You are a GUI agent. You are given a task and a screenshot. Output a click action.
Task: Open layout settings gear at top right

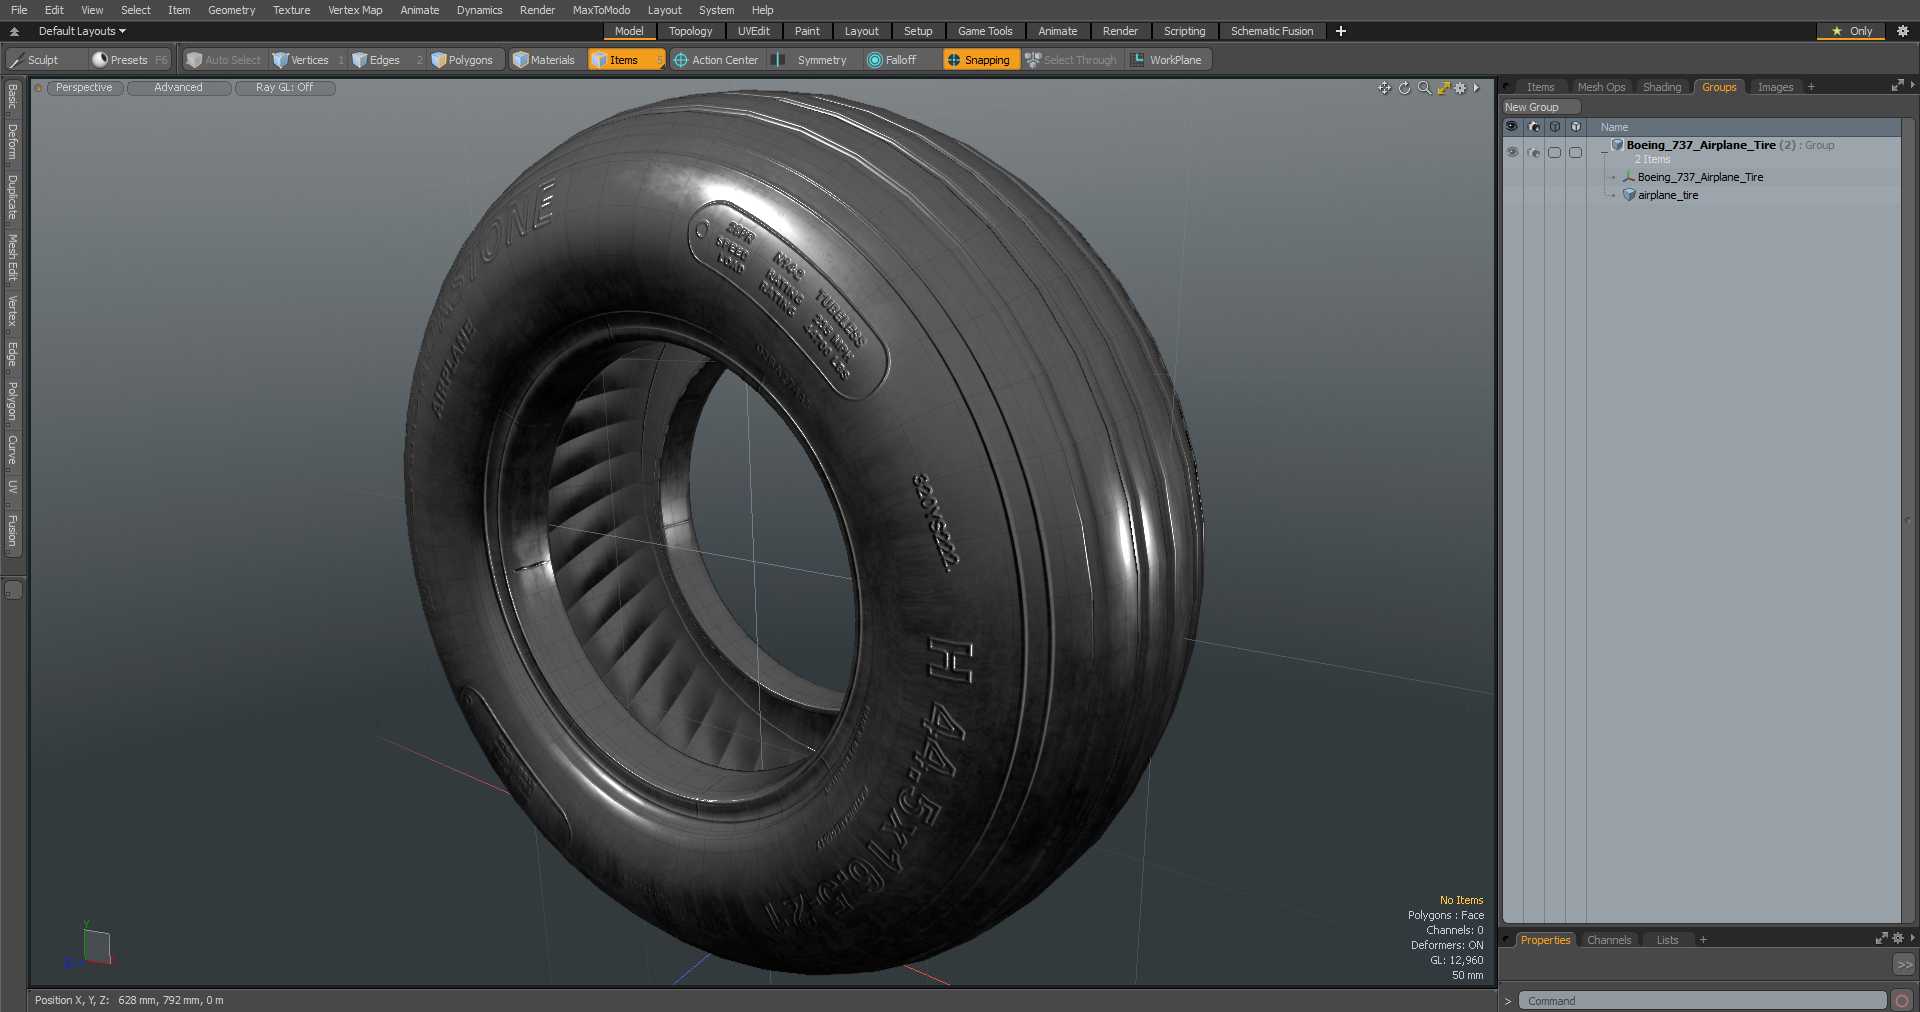1903,31
